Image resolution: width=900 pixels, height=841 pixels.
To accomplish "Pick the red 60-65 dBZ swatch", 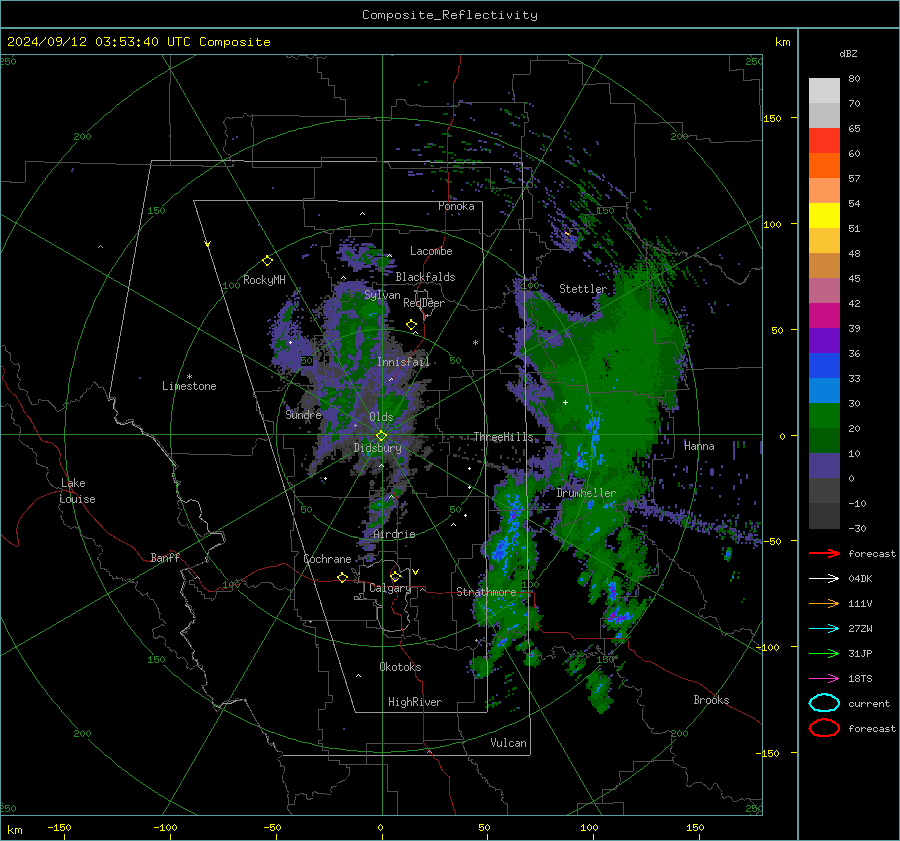I will coord(824,140).
